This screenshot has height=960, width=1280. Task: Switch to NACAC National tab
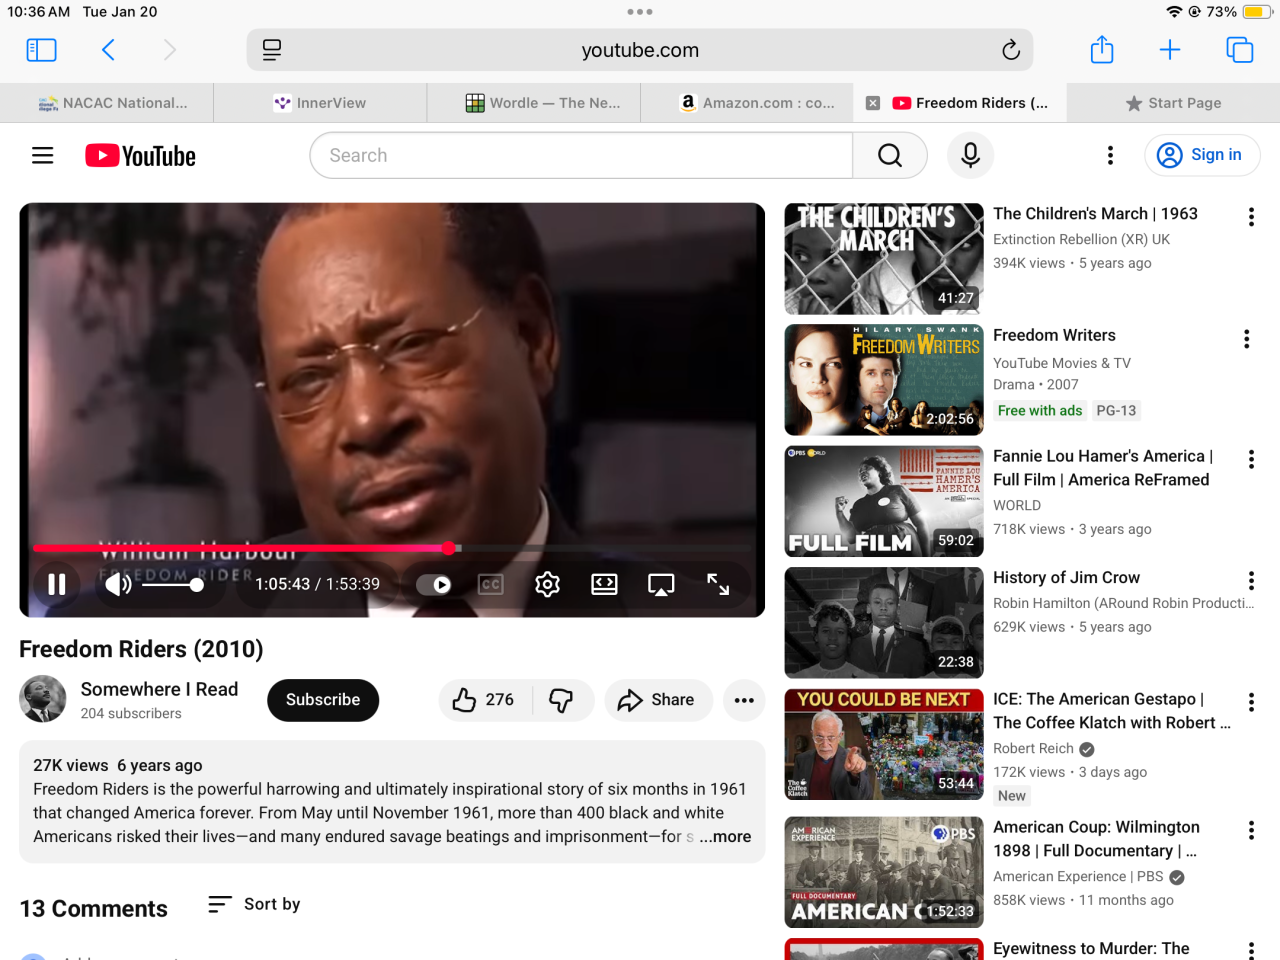pyautogui.click(x=107, y=103)
